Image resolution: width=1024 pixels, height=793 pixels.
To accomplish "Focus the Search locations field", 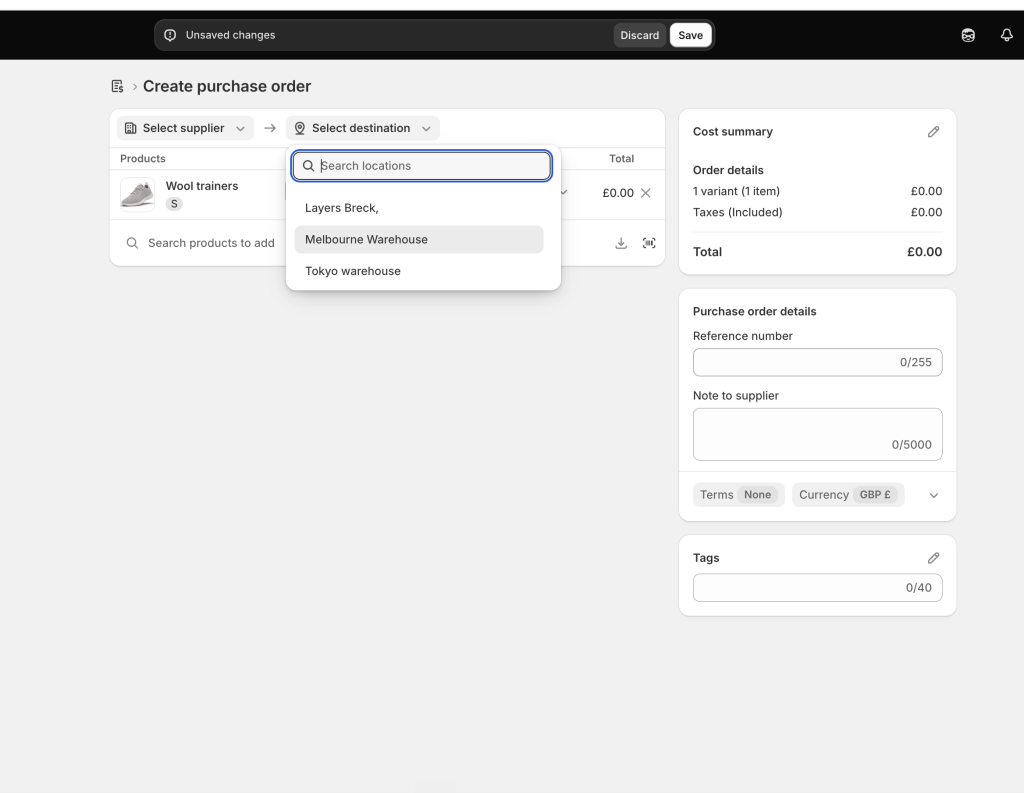I will coord(422,166).
